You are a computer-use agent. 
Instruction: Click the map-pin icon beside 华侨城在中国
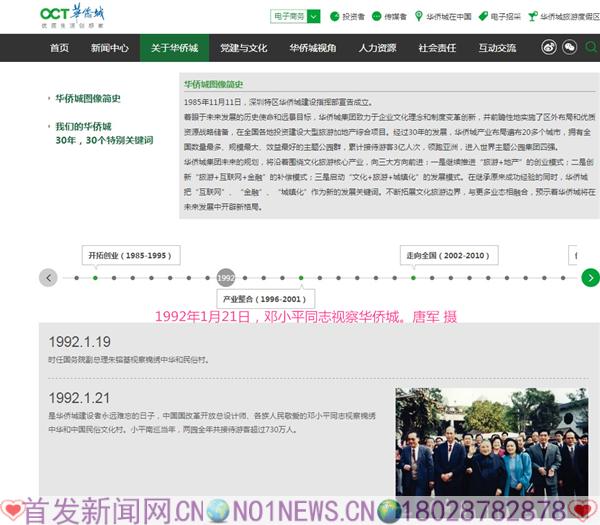pos(419,16)
